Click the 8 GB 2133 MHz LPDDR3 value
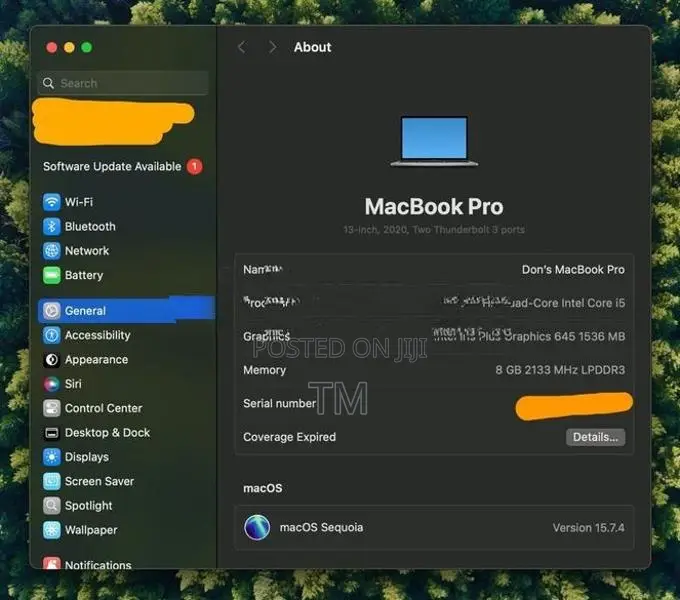Screen dimensions: 680x600 pyautogui.click(x=560, y=370)
